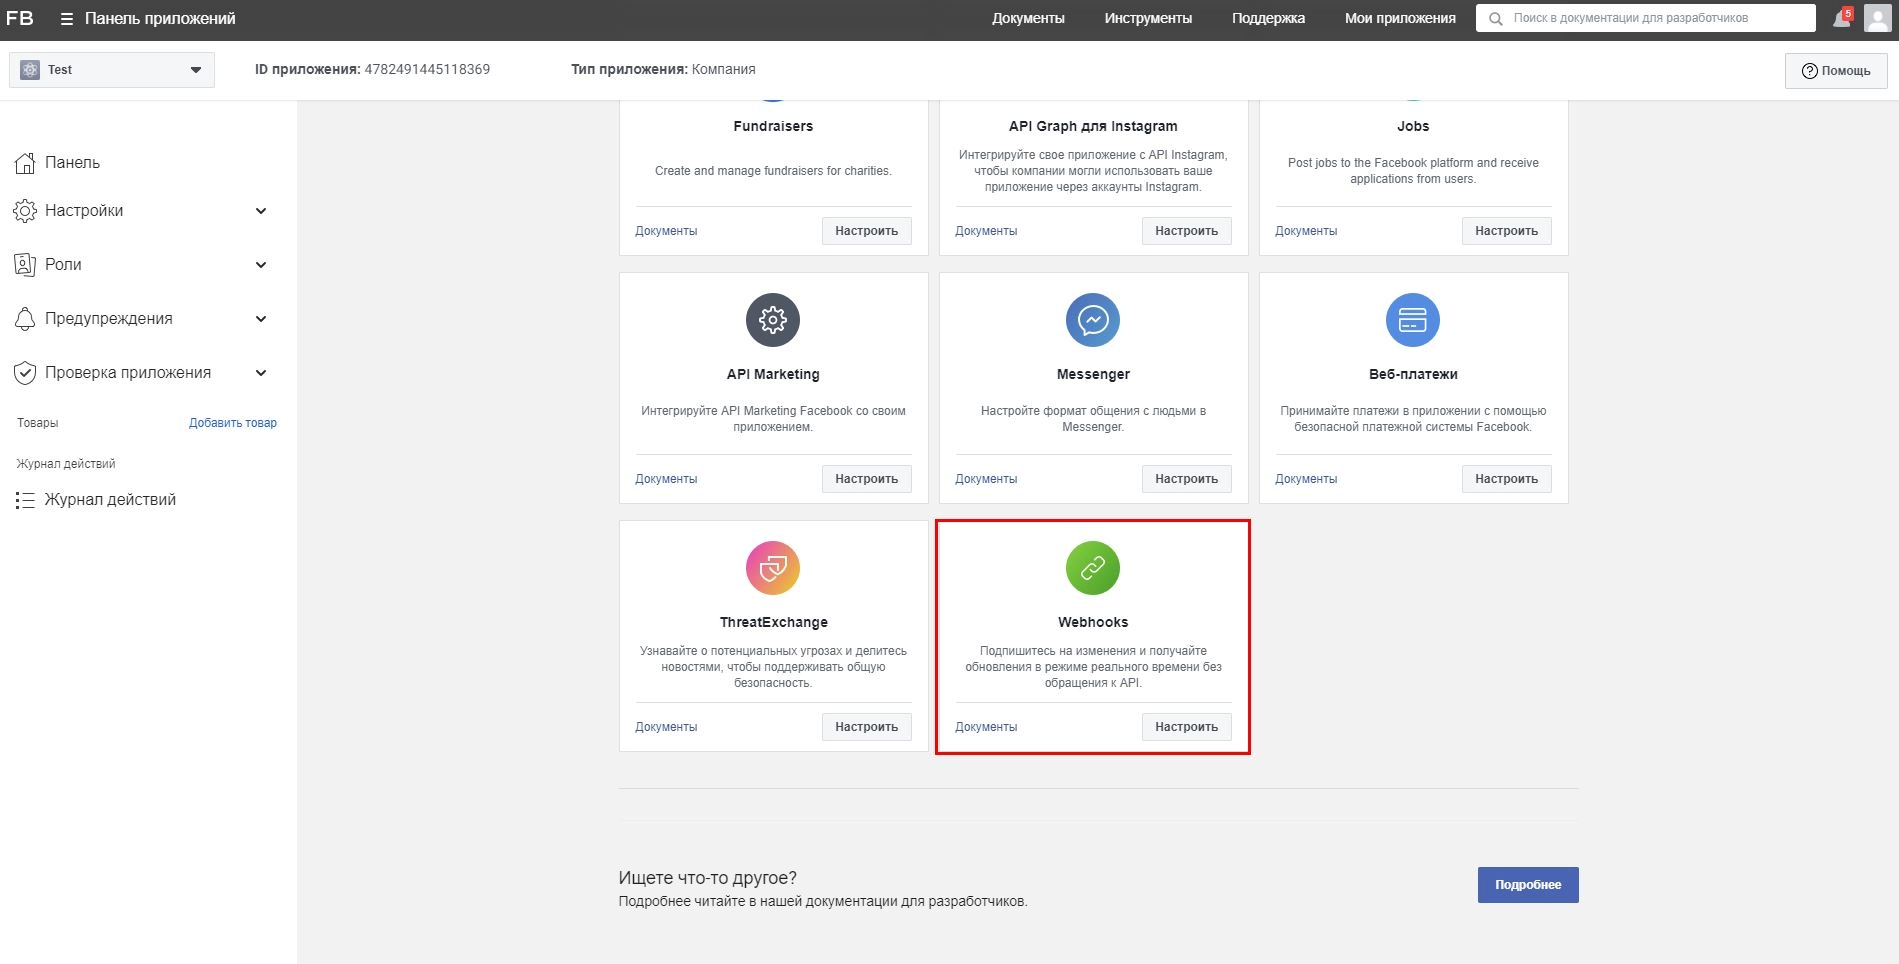The image size is (1899, 964).
Task: Open Документы link on API Graph для Instagram
Action: coord(986,231)
